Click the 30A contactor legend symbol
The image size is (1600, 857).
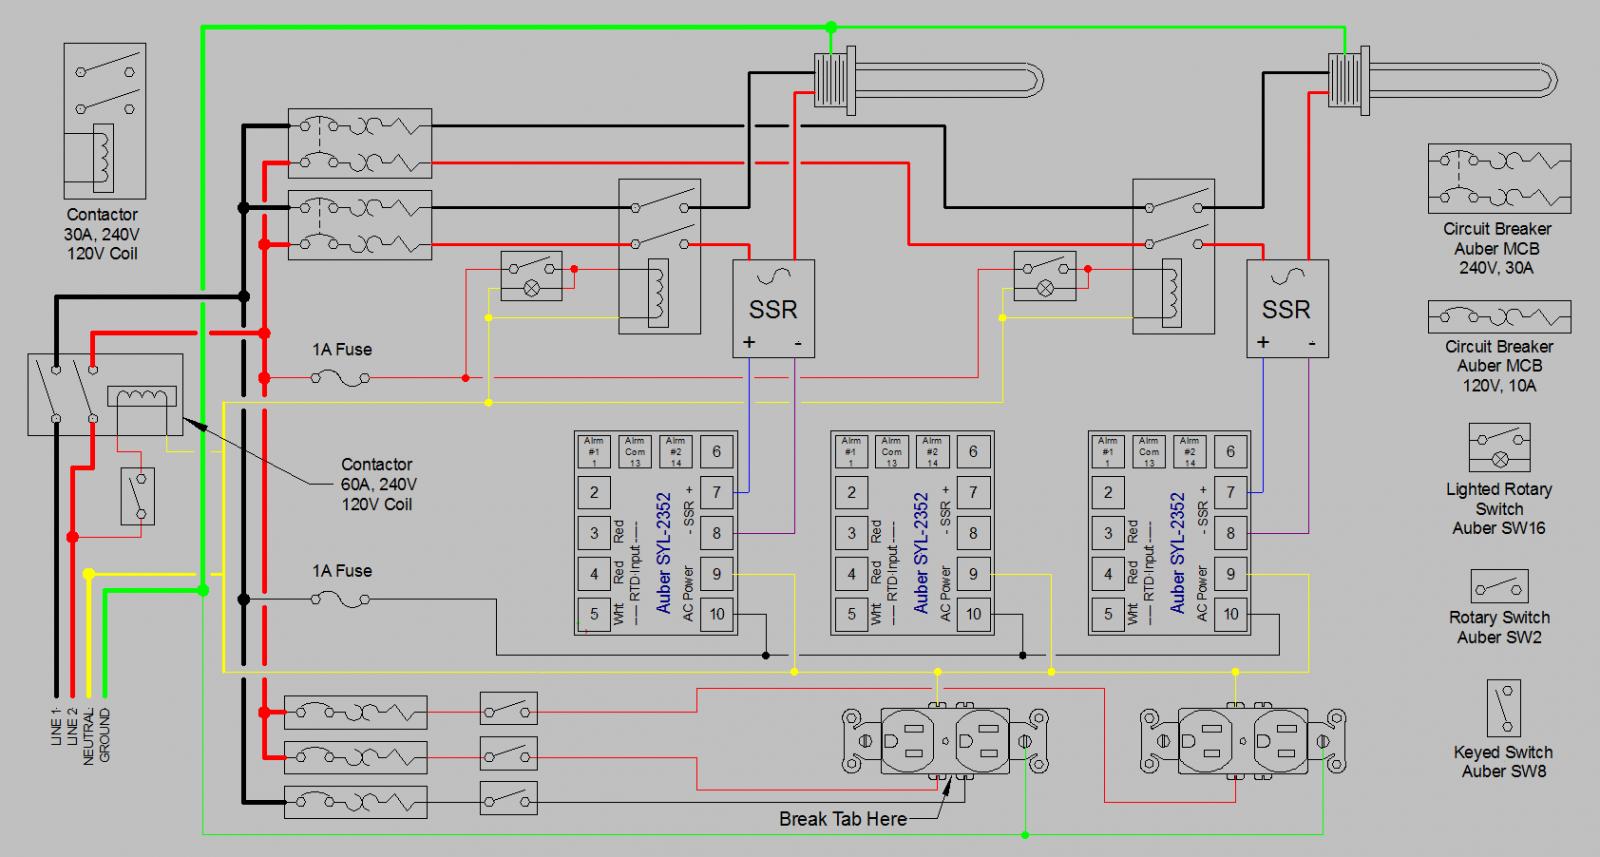tap(105, 120)
